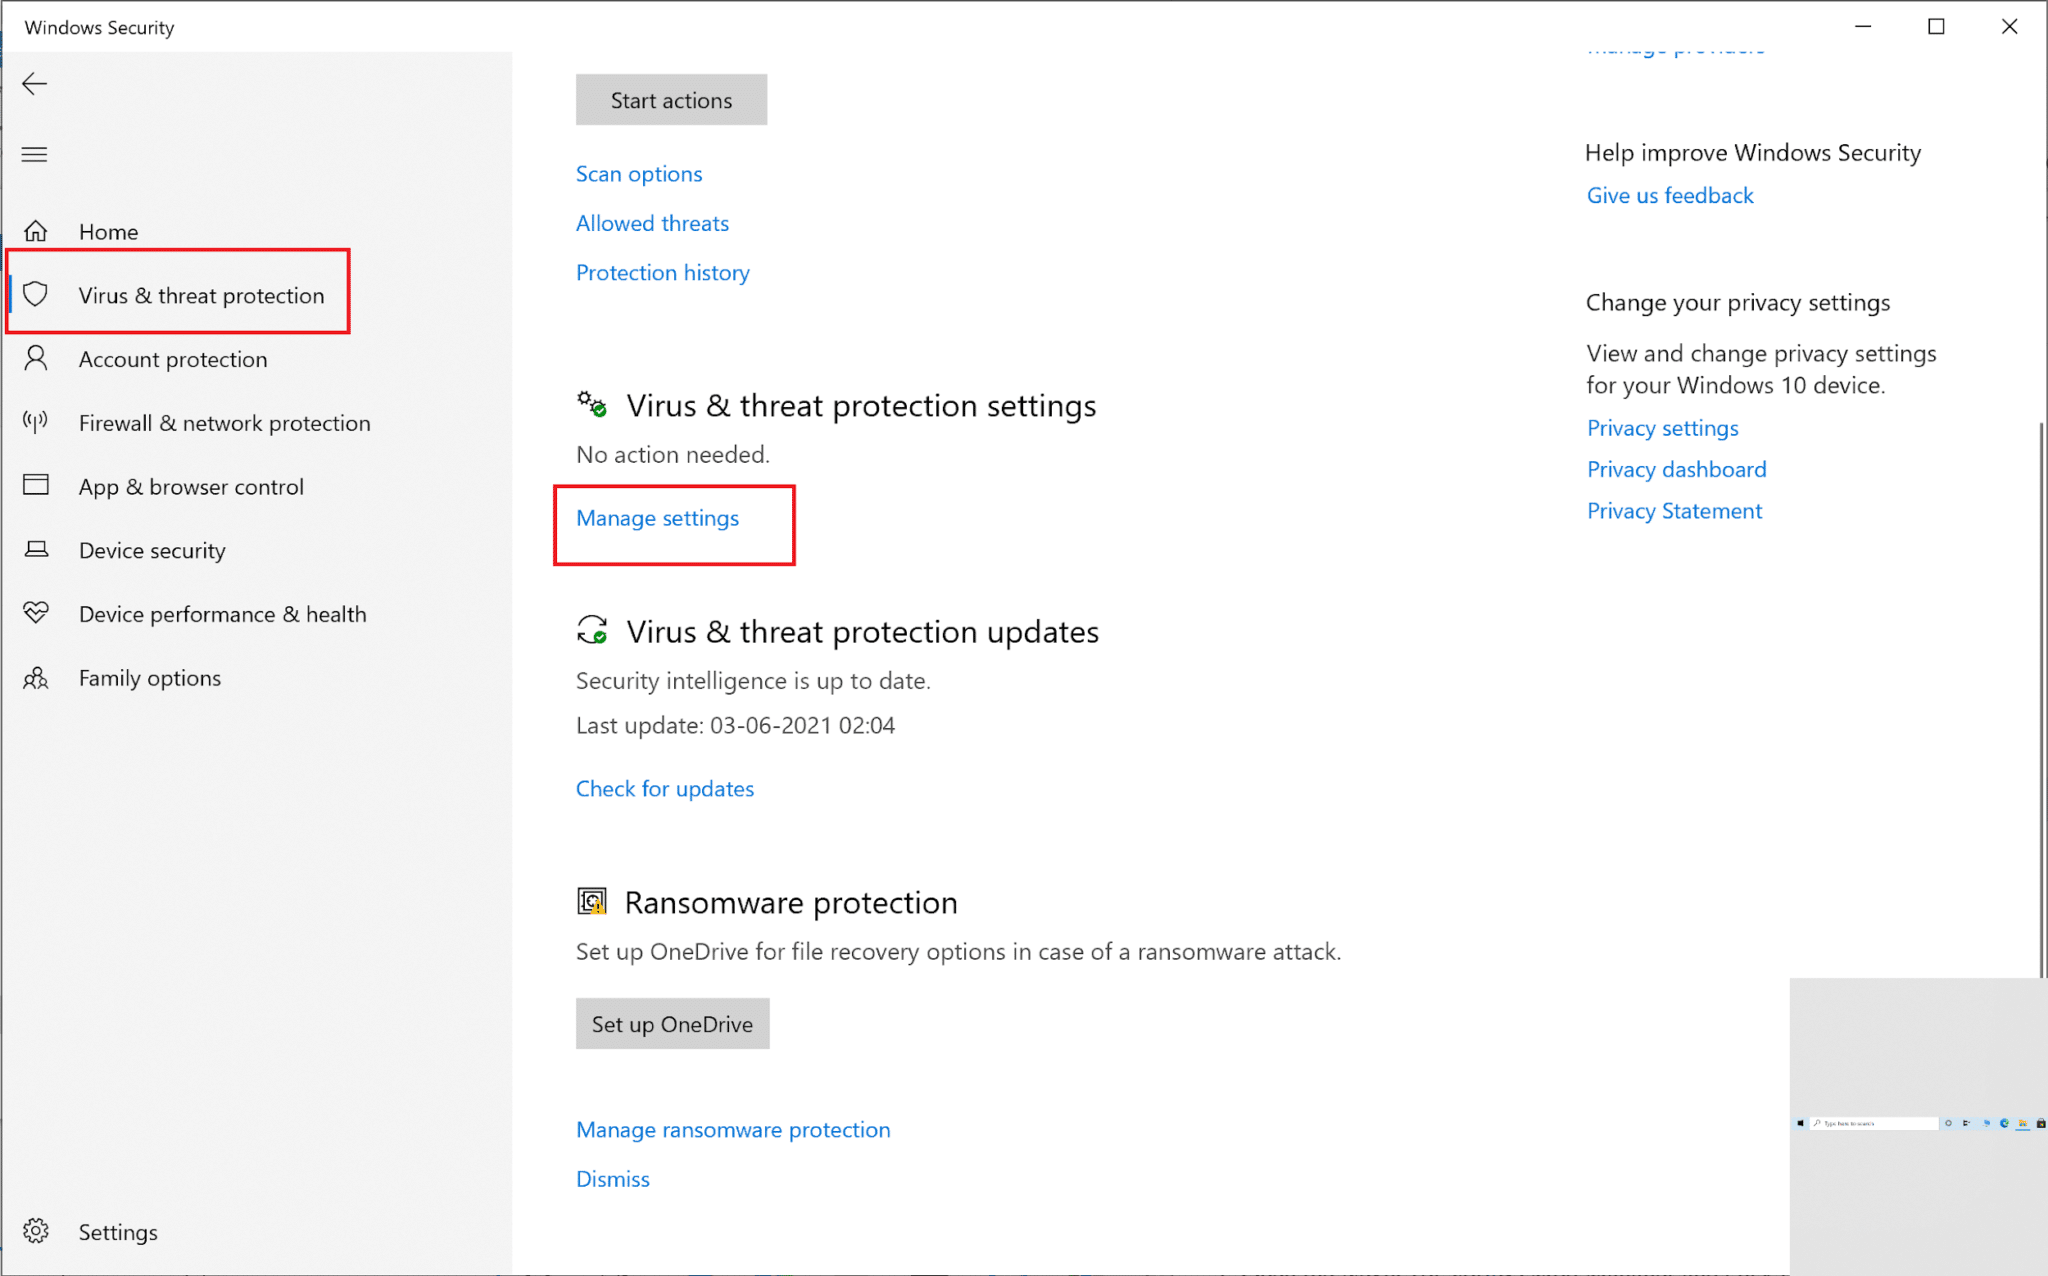This screenshot has width=2048, height=1276.
Task: Open Manage ransomware protection
Action: click(x=733, y=1130)
